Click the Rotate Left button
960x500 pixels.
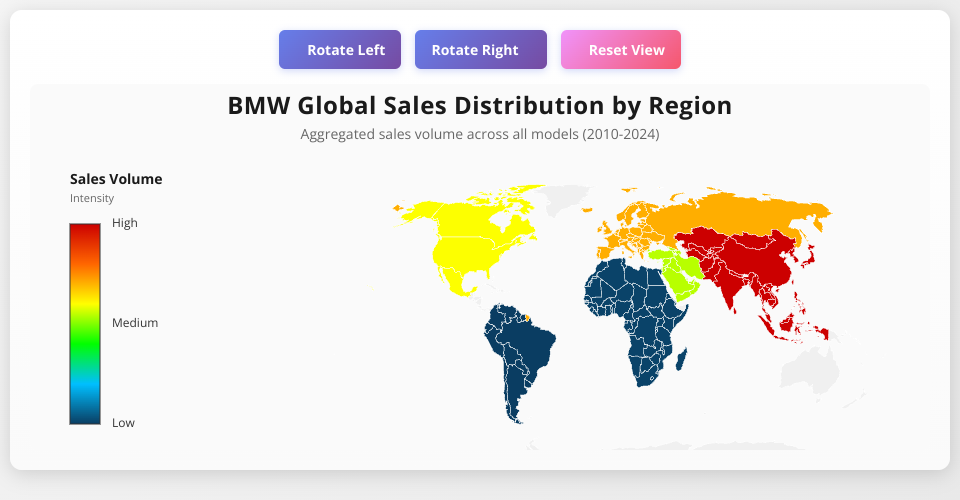tap(340, 50)
